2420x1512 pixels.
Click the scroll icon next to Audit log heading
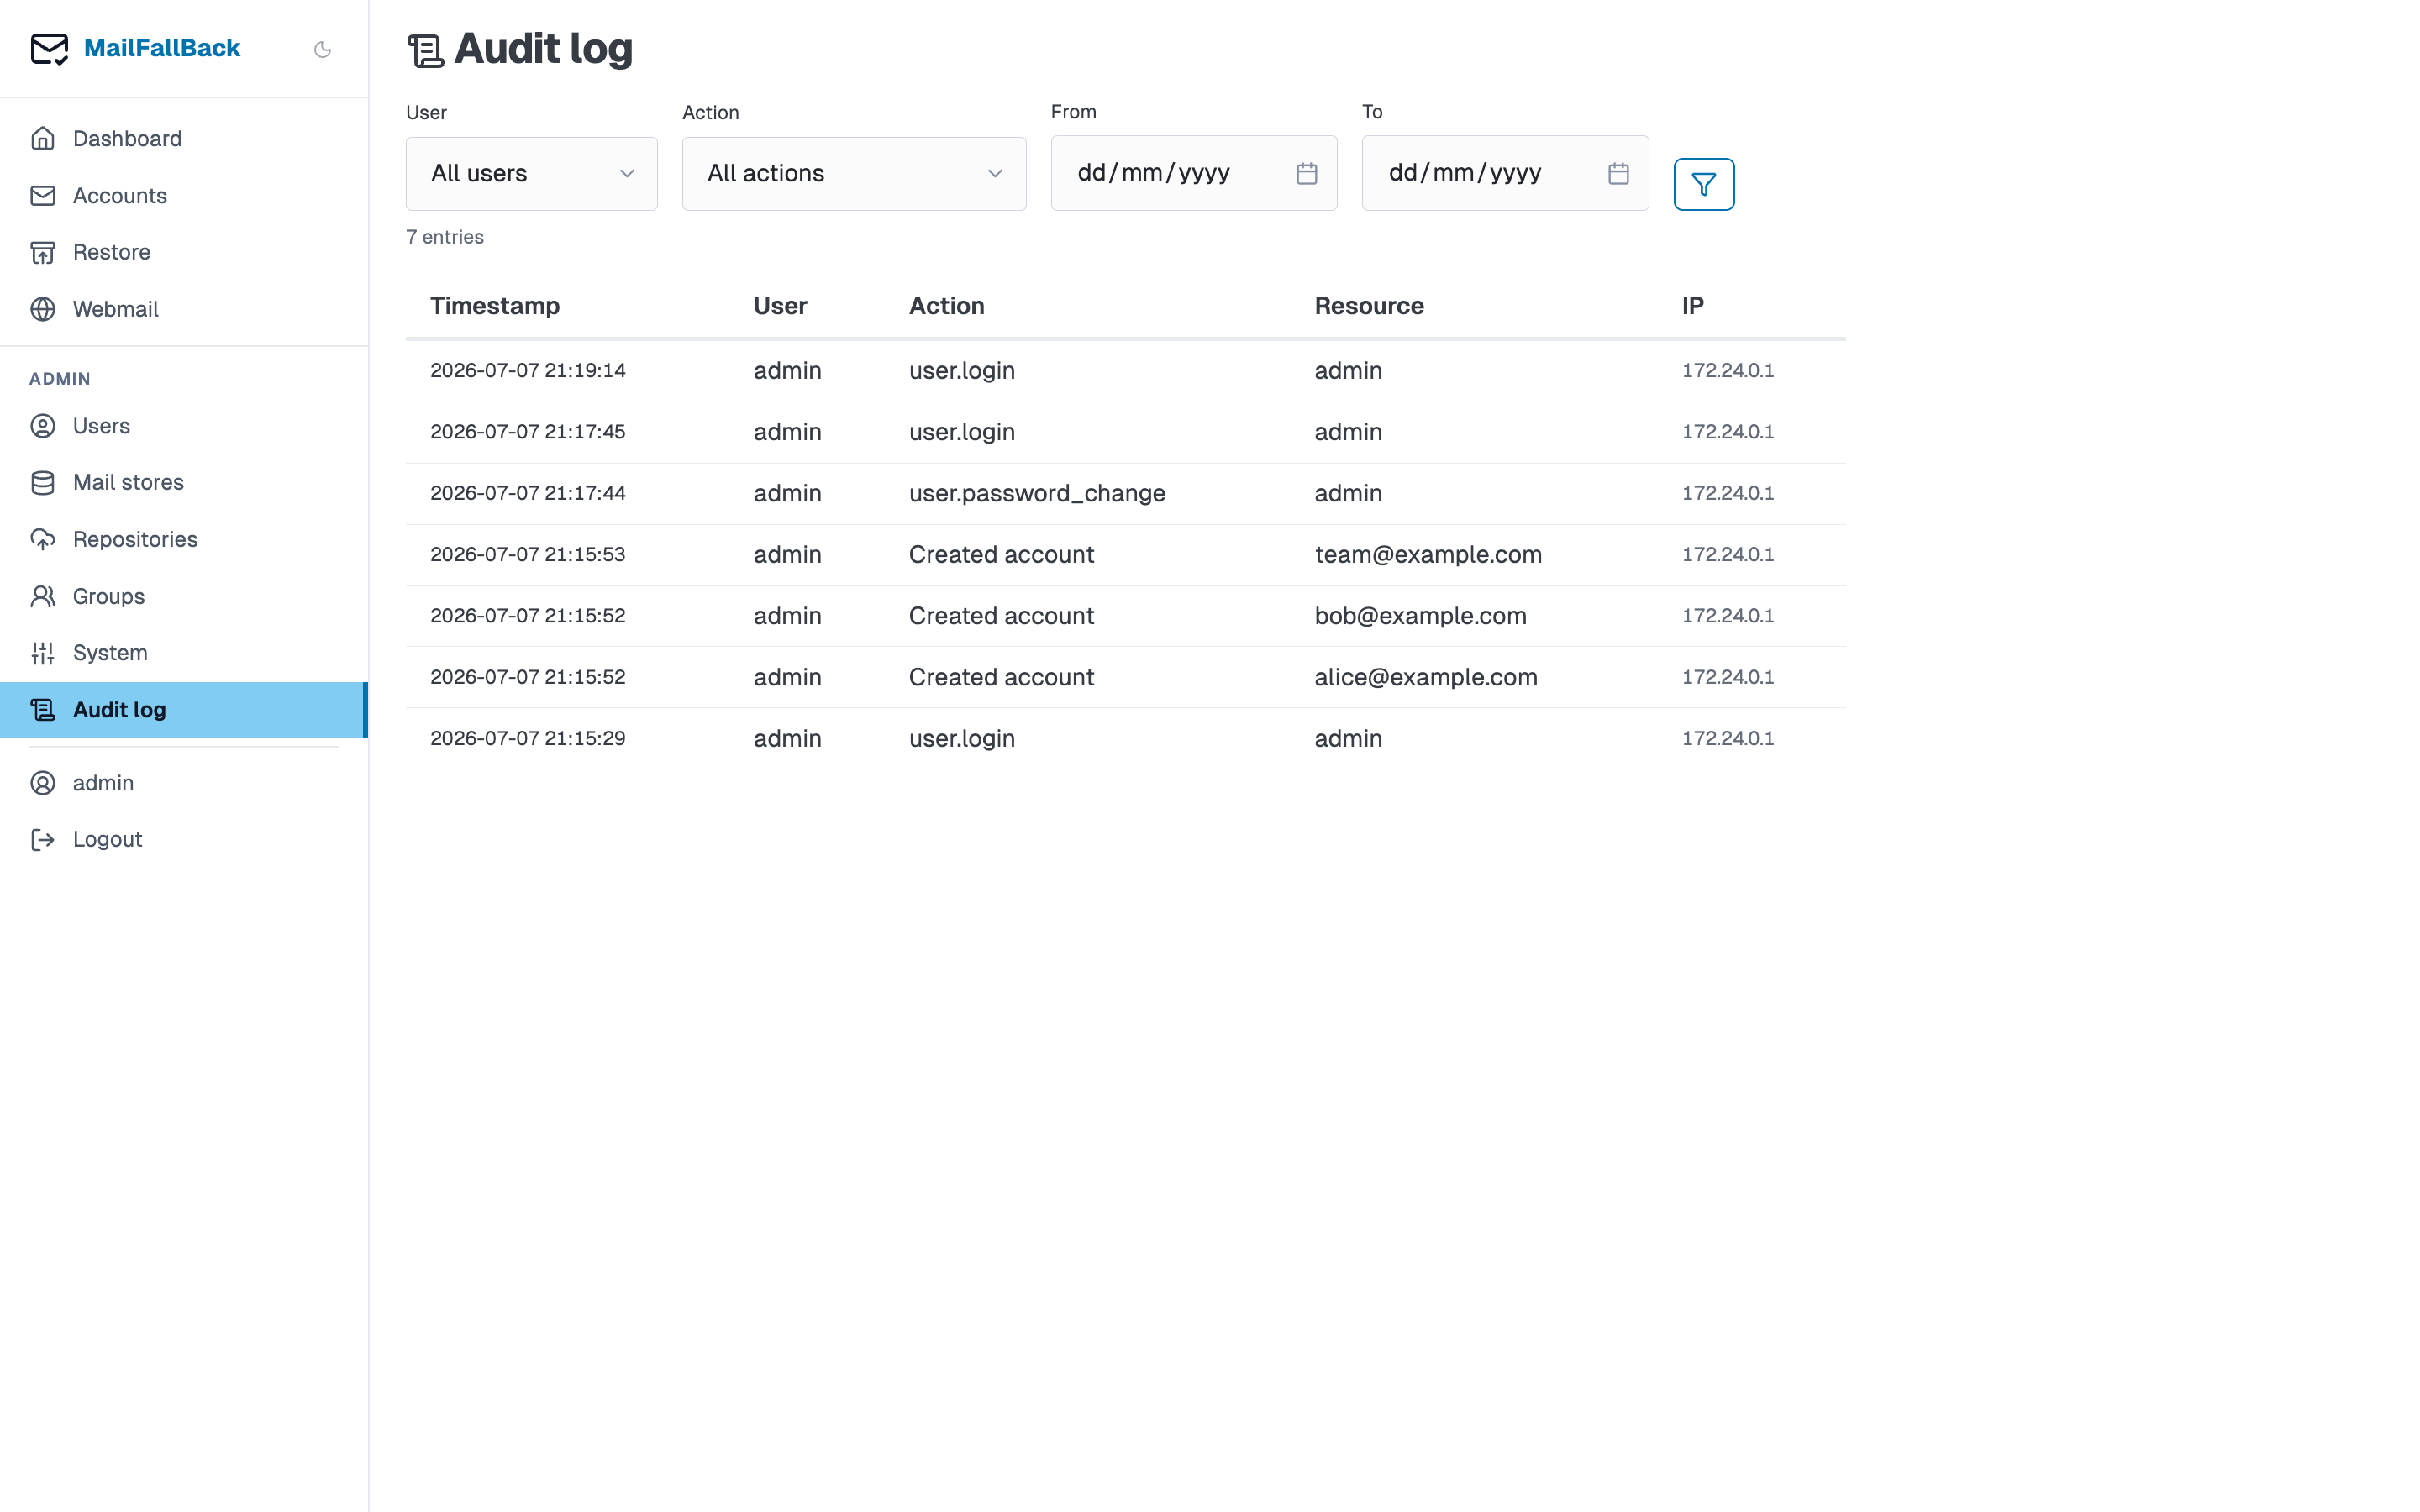[425, 50]
